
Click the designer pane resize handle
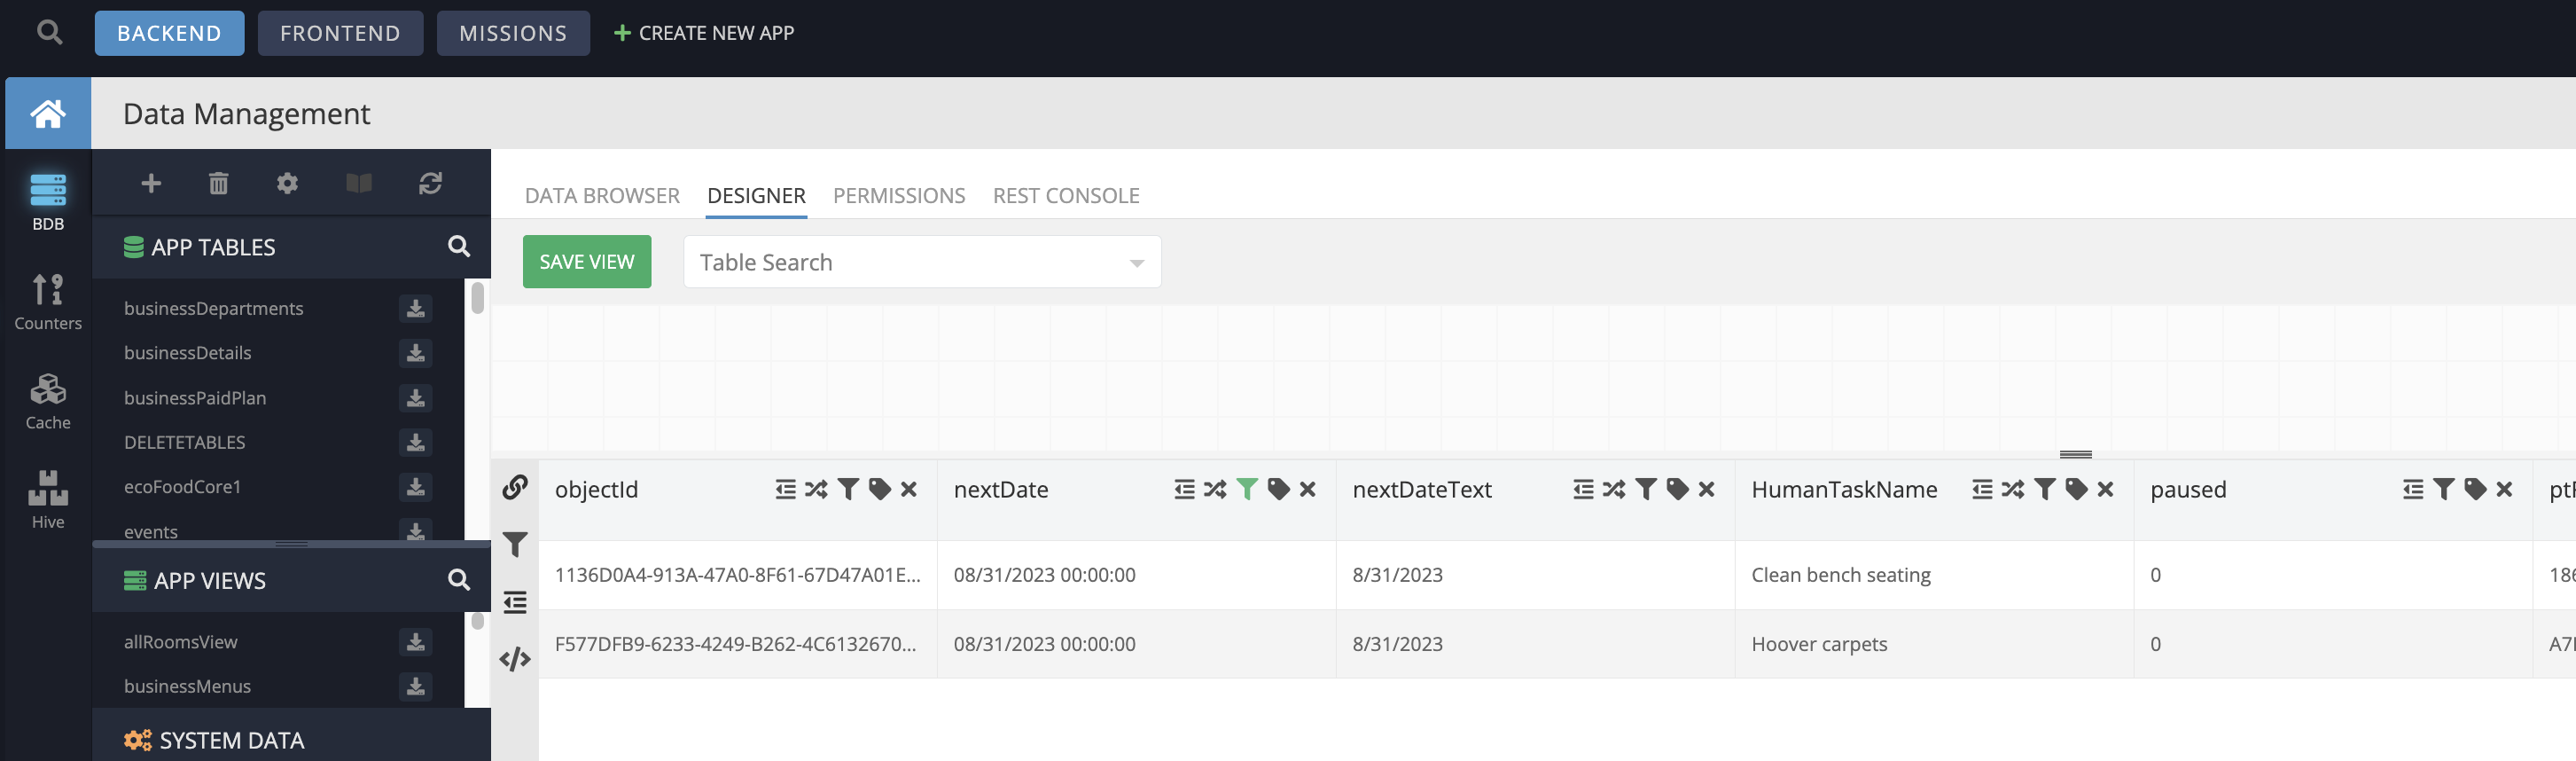2075,454
